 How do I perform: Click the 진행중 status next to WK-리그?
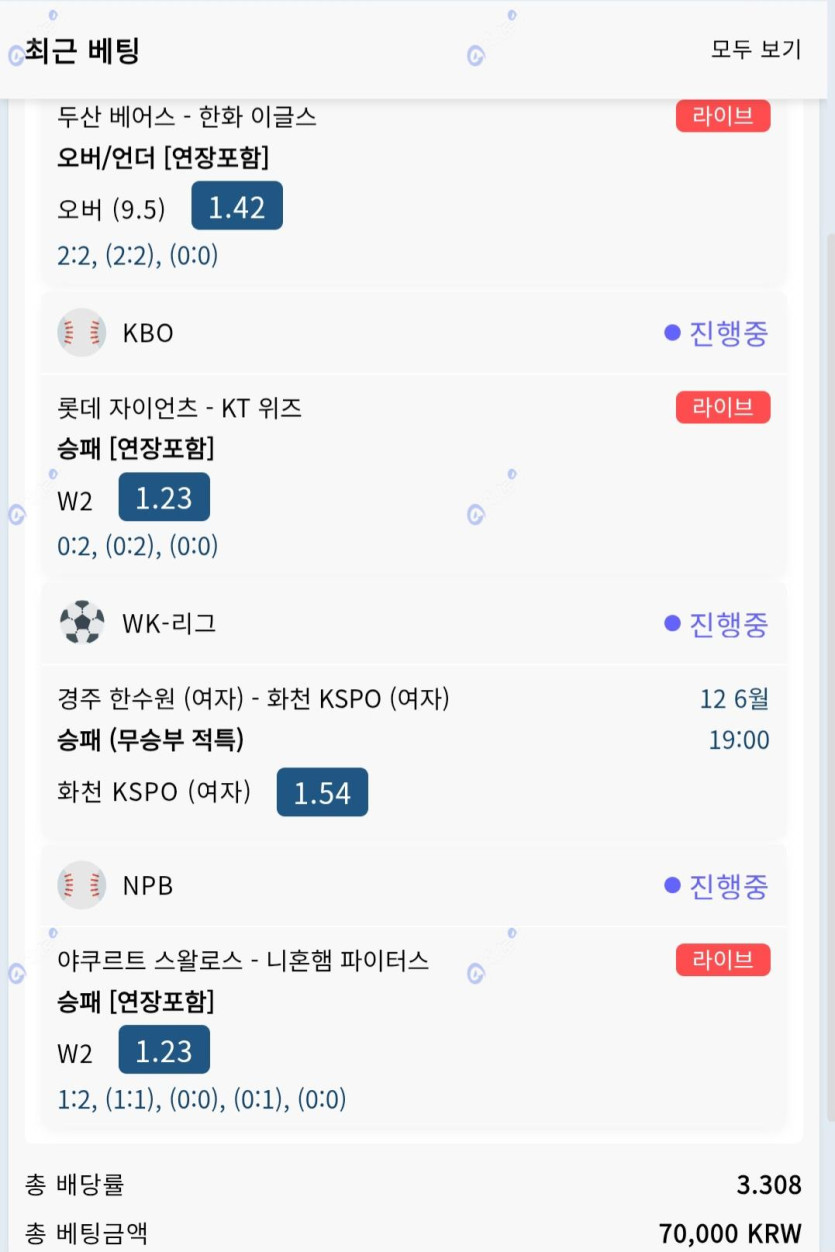(716, 624)
